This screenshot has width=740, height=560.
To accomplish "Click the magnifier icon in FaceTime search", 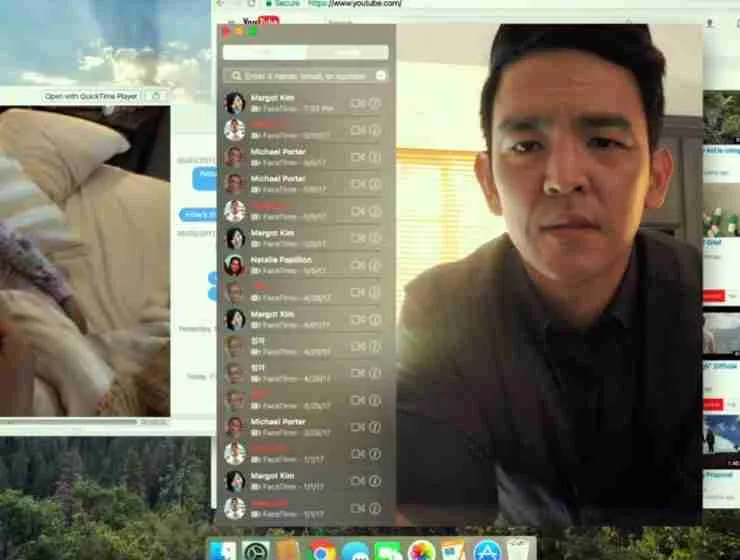I will coord(236,76).
